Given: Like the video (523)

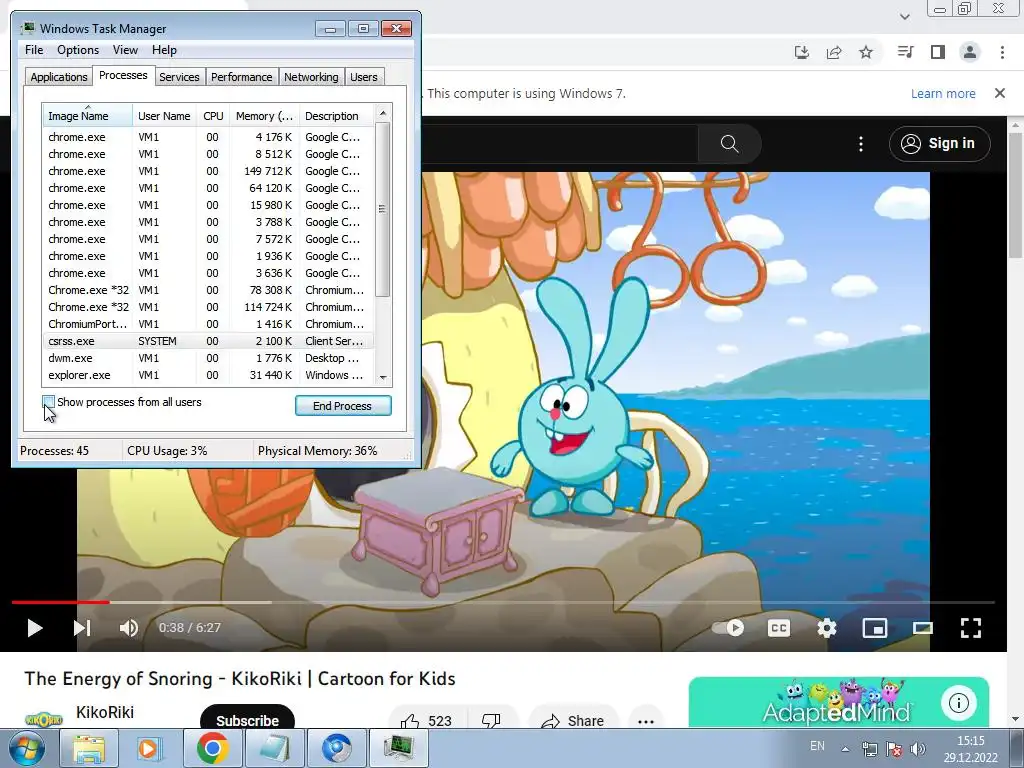Looking at the screenshot, I should pos(426,720).
